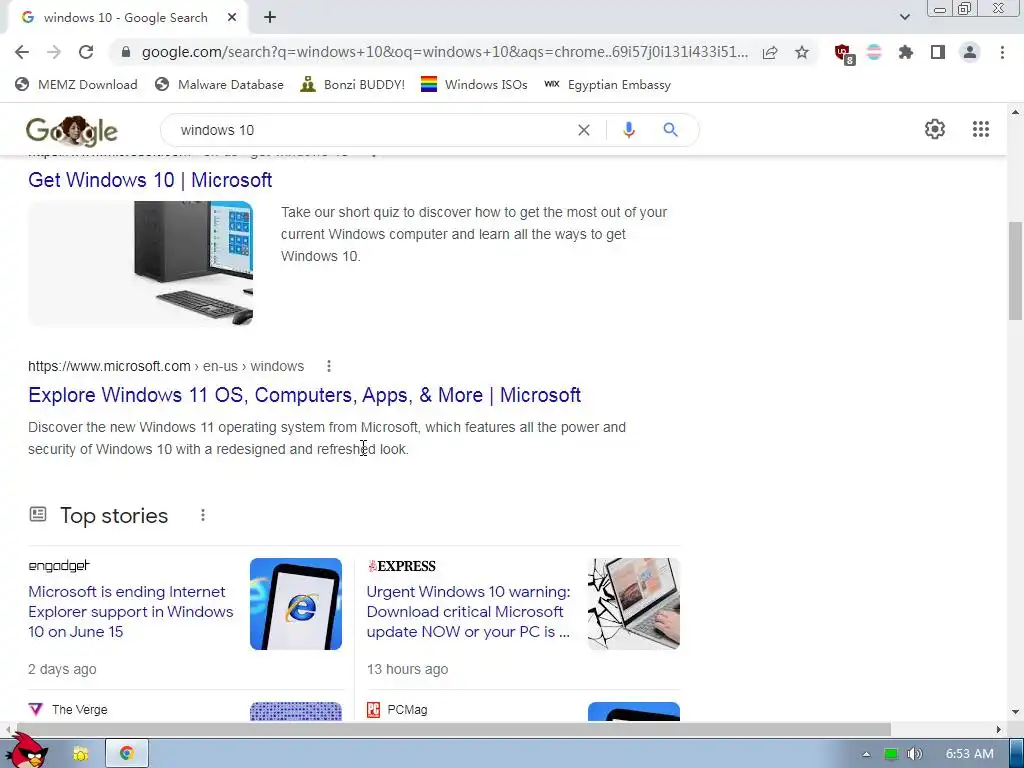Open Google apps grid

pos(980,129)
